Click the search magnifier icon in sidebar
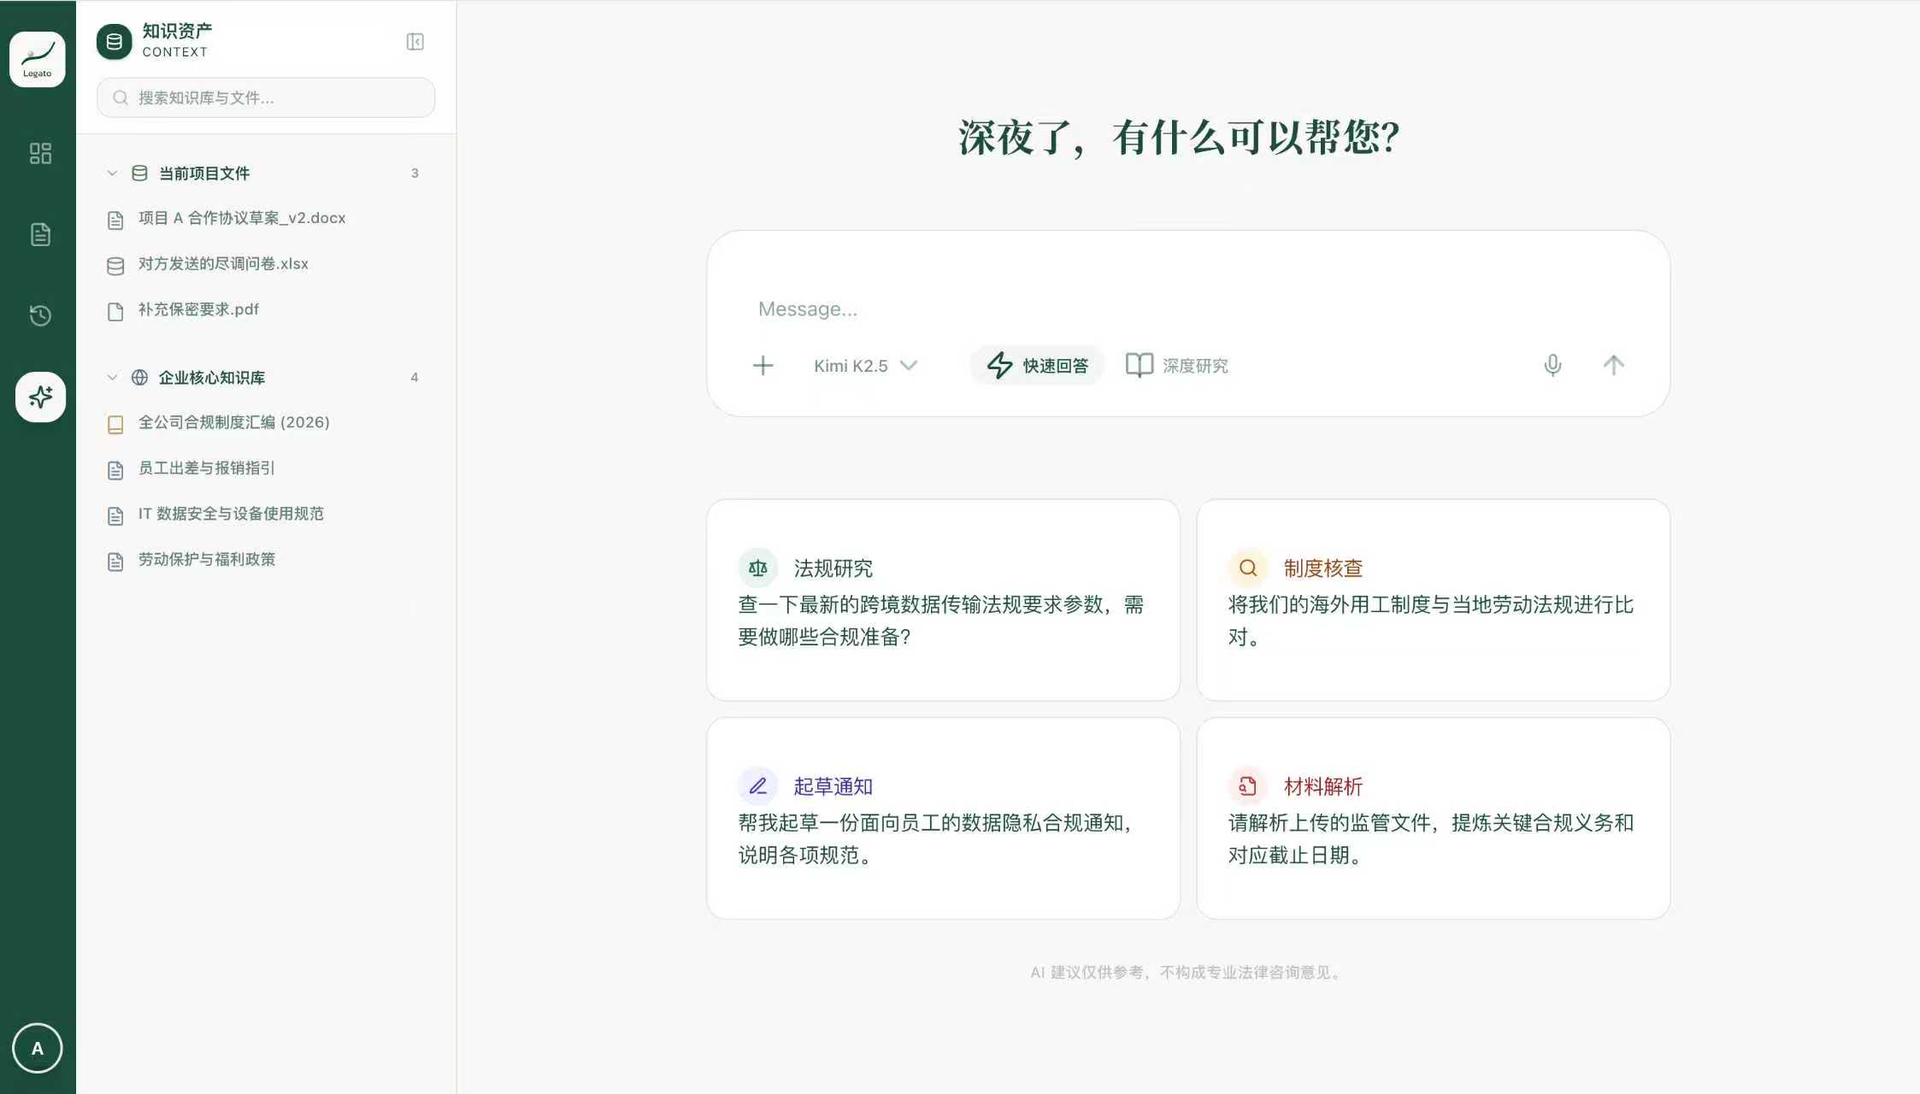1920x1094 pixels. click(121, 98)
